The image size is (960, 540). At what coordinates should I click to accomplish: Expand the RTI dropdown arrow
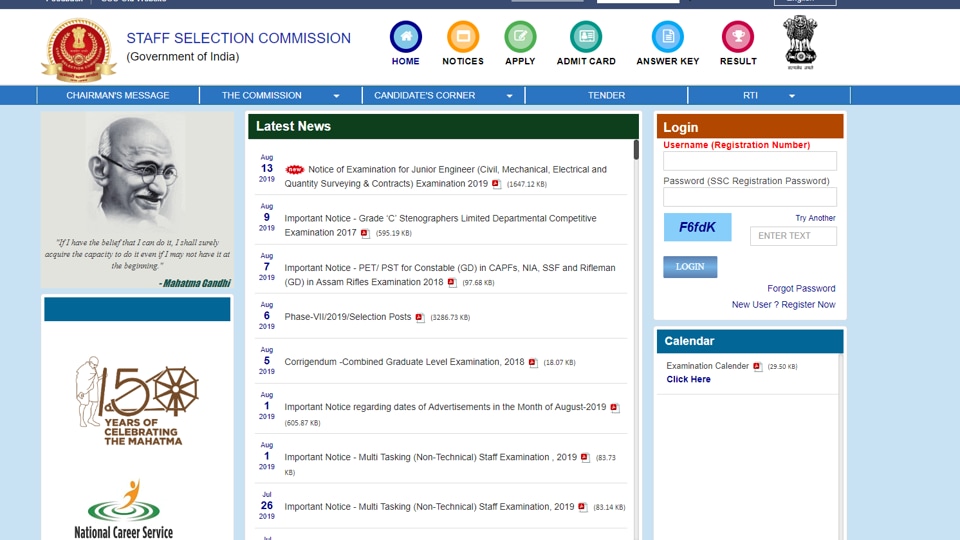[x=792, y=96]
